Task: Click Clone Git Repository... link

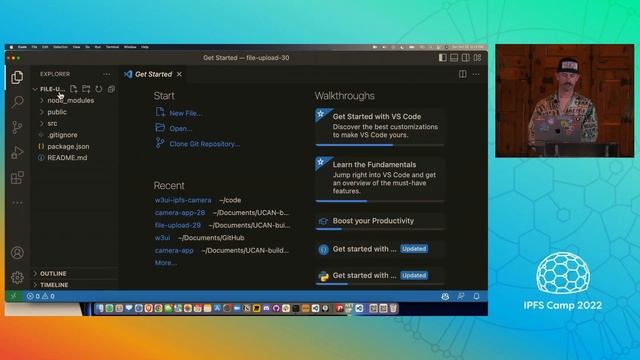Action: click(x=204, y=144)
